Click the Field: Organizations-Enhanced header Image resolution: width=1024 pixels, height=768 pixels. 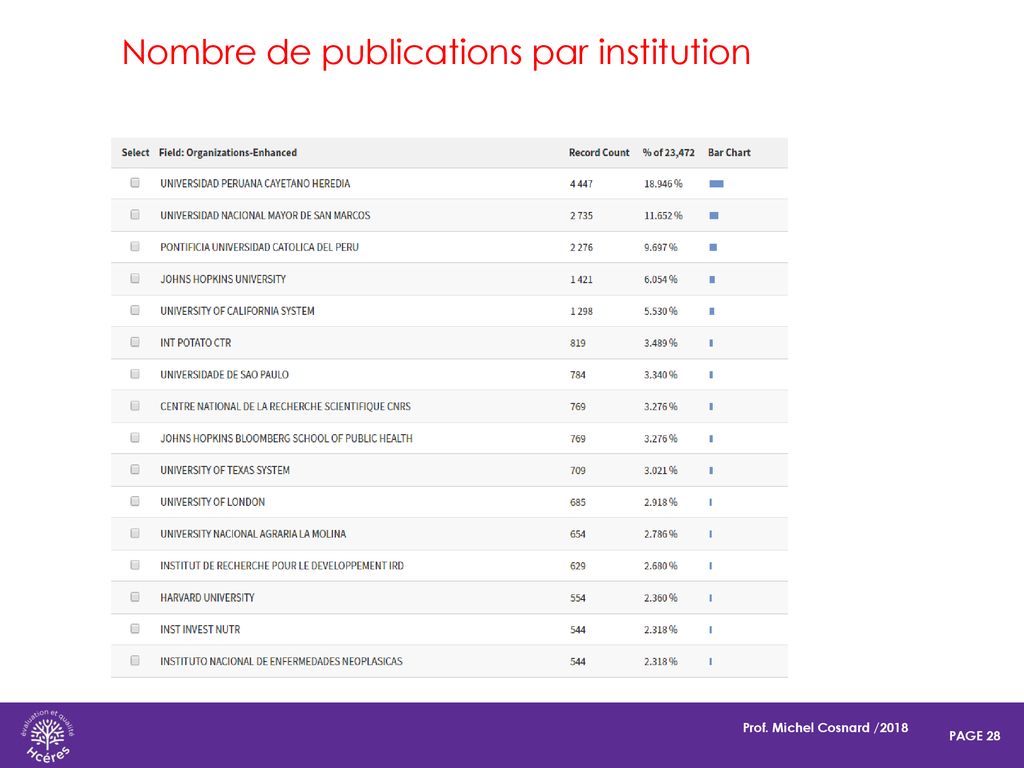228,152
